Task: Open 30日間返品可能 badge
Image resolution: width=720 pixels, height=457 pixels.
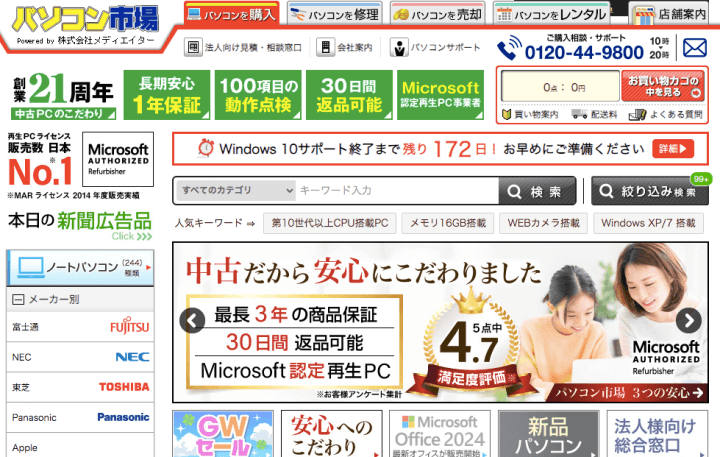Action: click(x=349, y=95)
